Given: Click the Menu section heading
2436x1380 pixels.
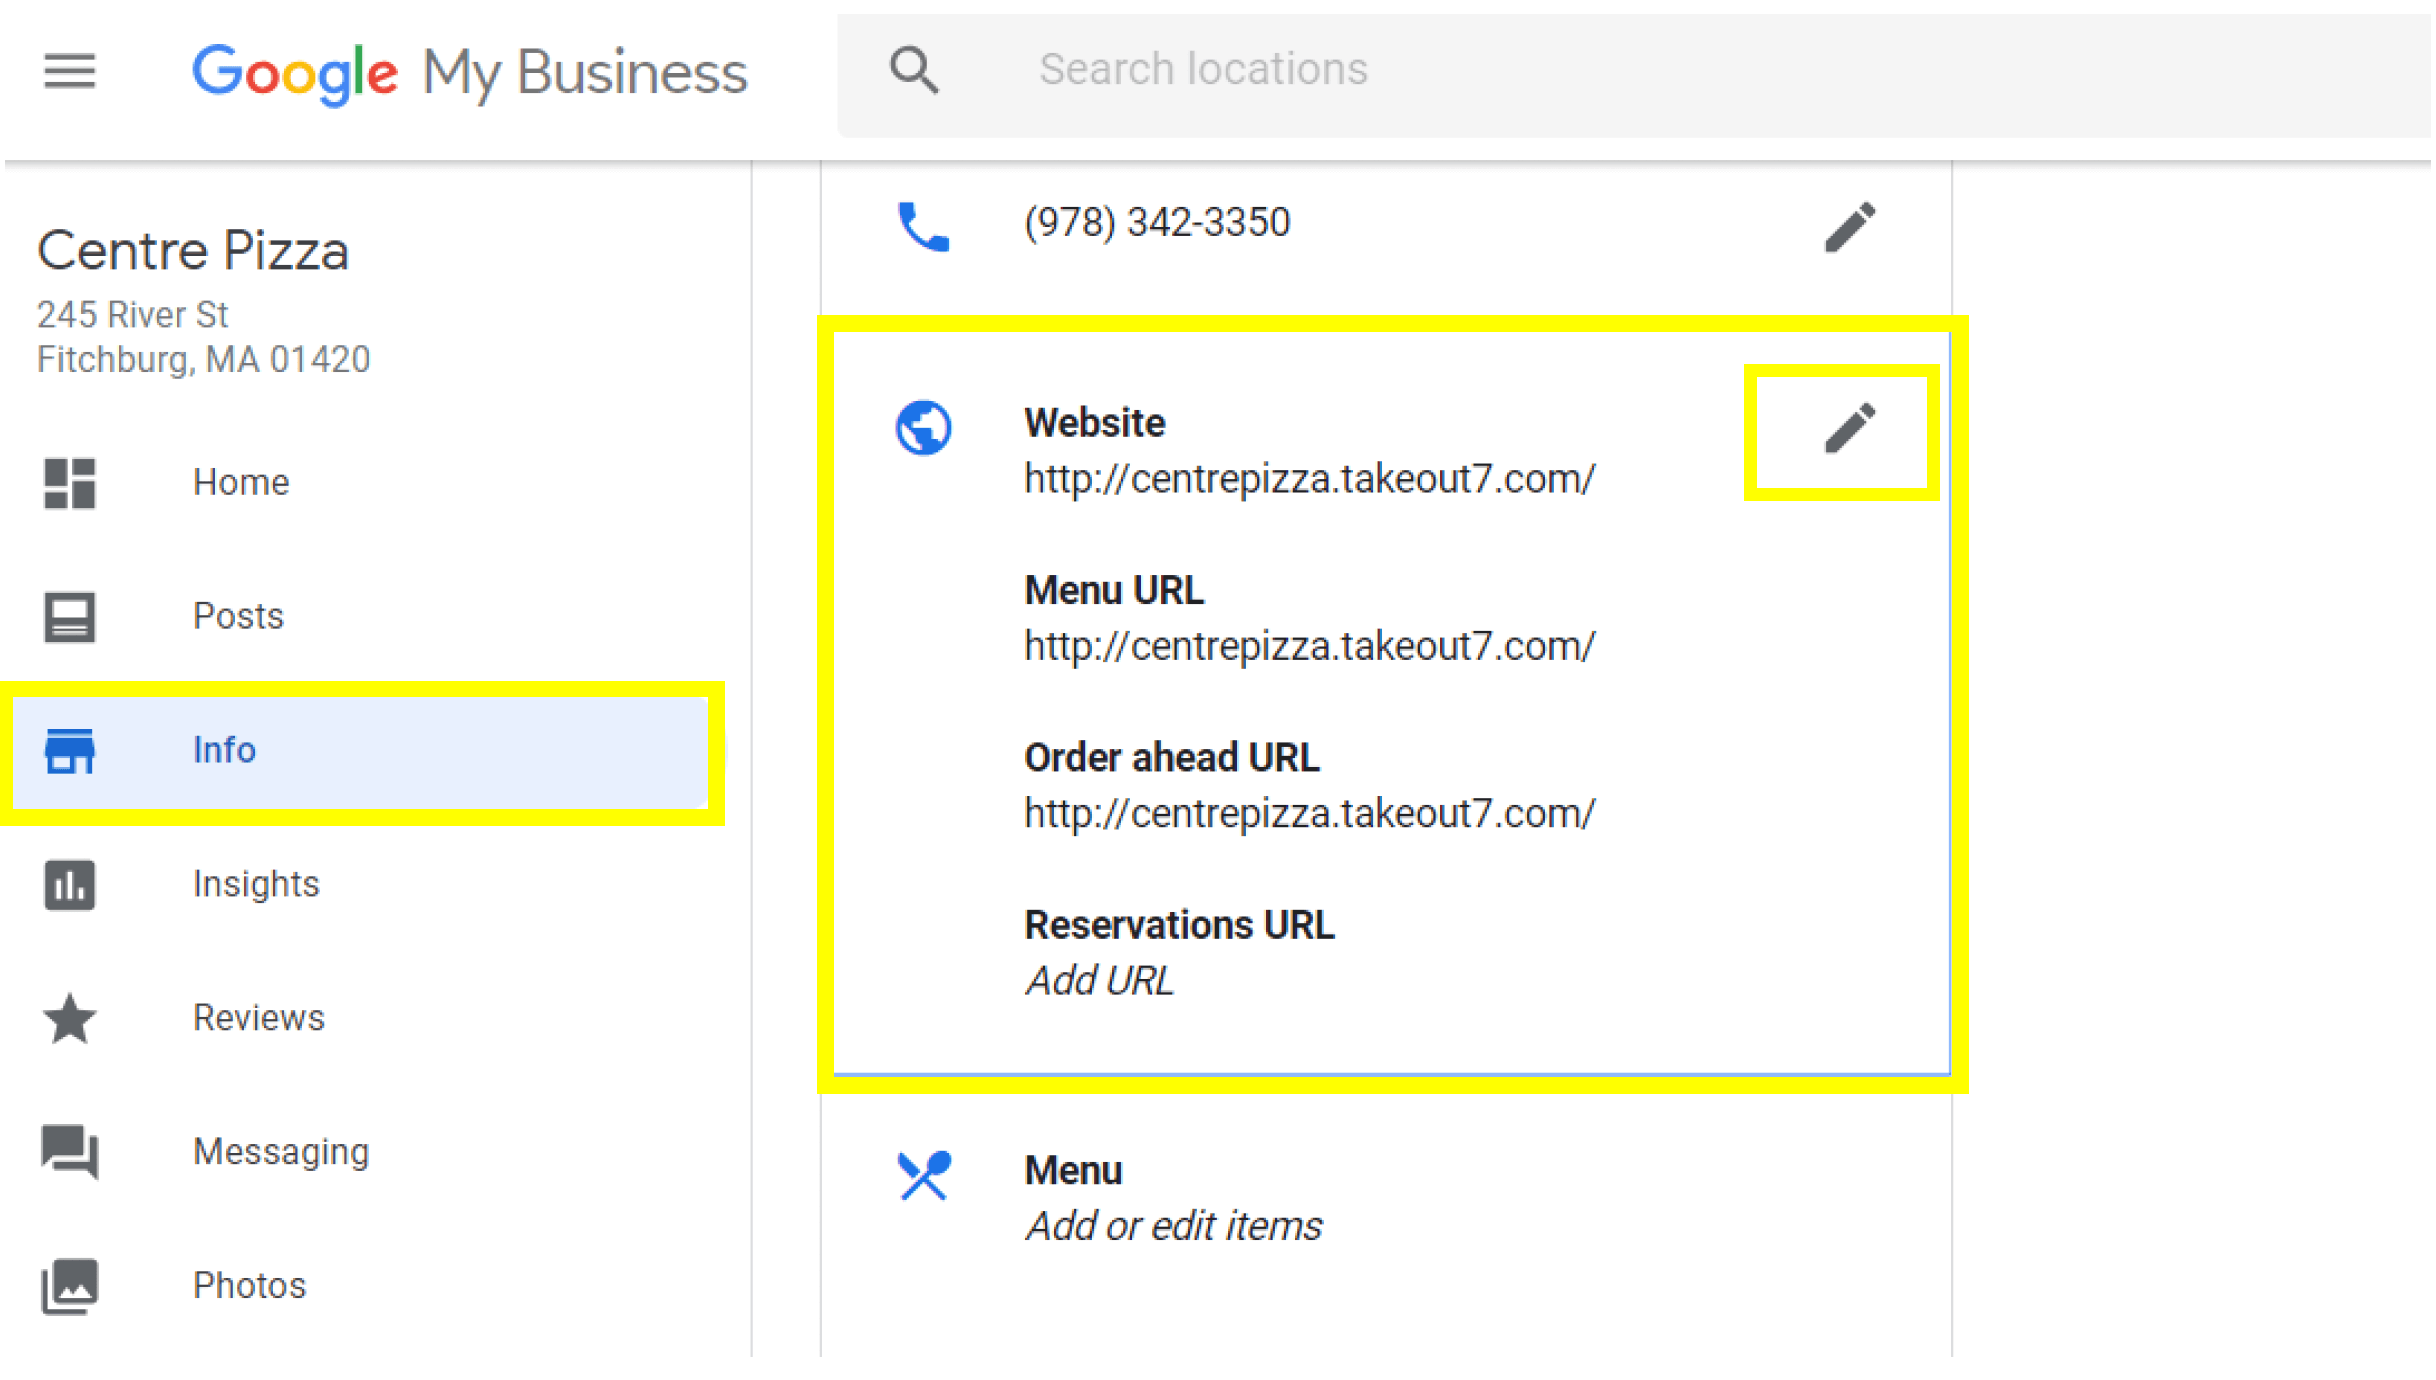Looking at the screenshot, I should tap(1074, 1171).
